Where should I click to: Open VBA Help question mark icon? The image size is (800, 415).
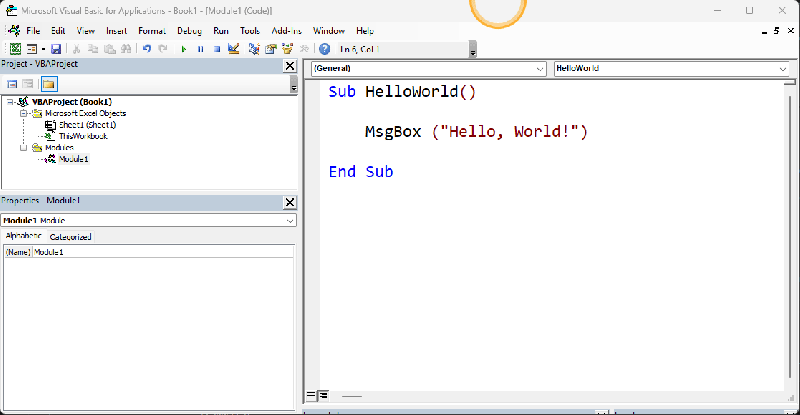click(x=324, y=49)
